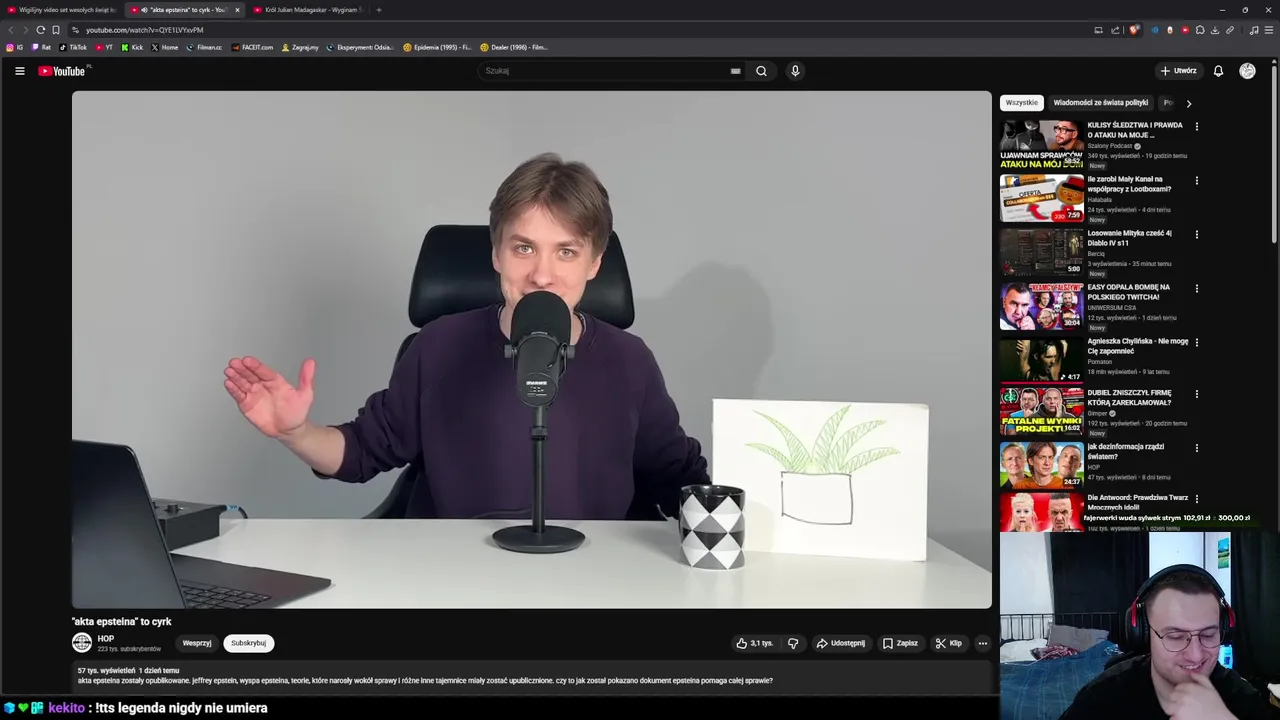Open the FACEIT.com bookmark

click(x=252, y=47)
